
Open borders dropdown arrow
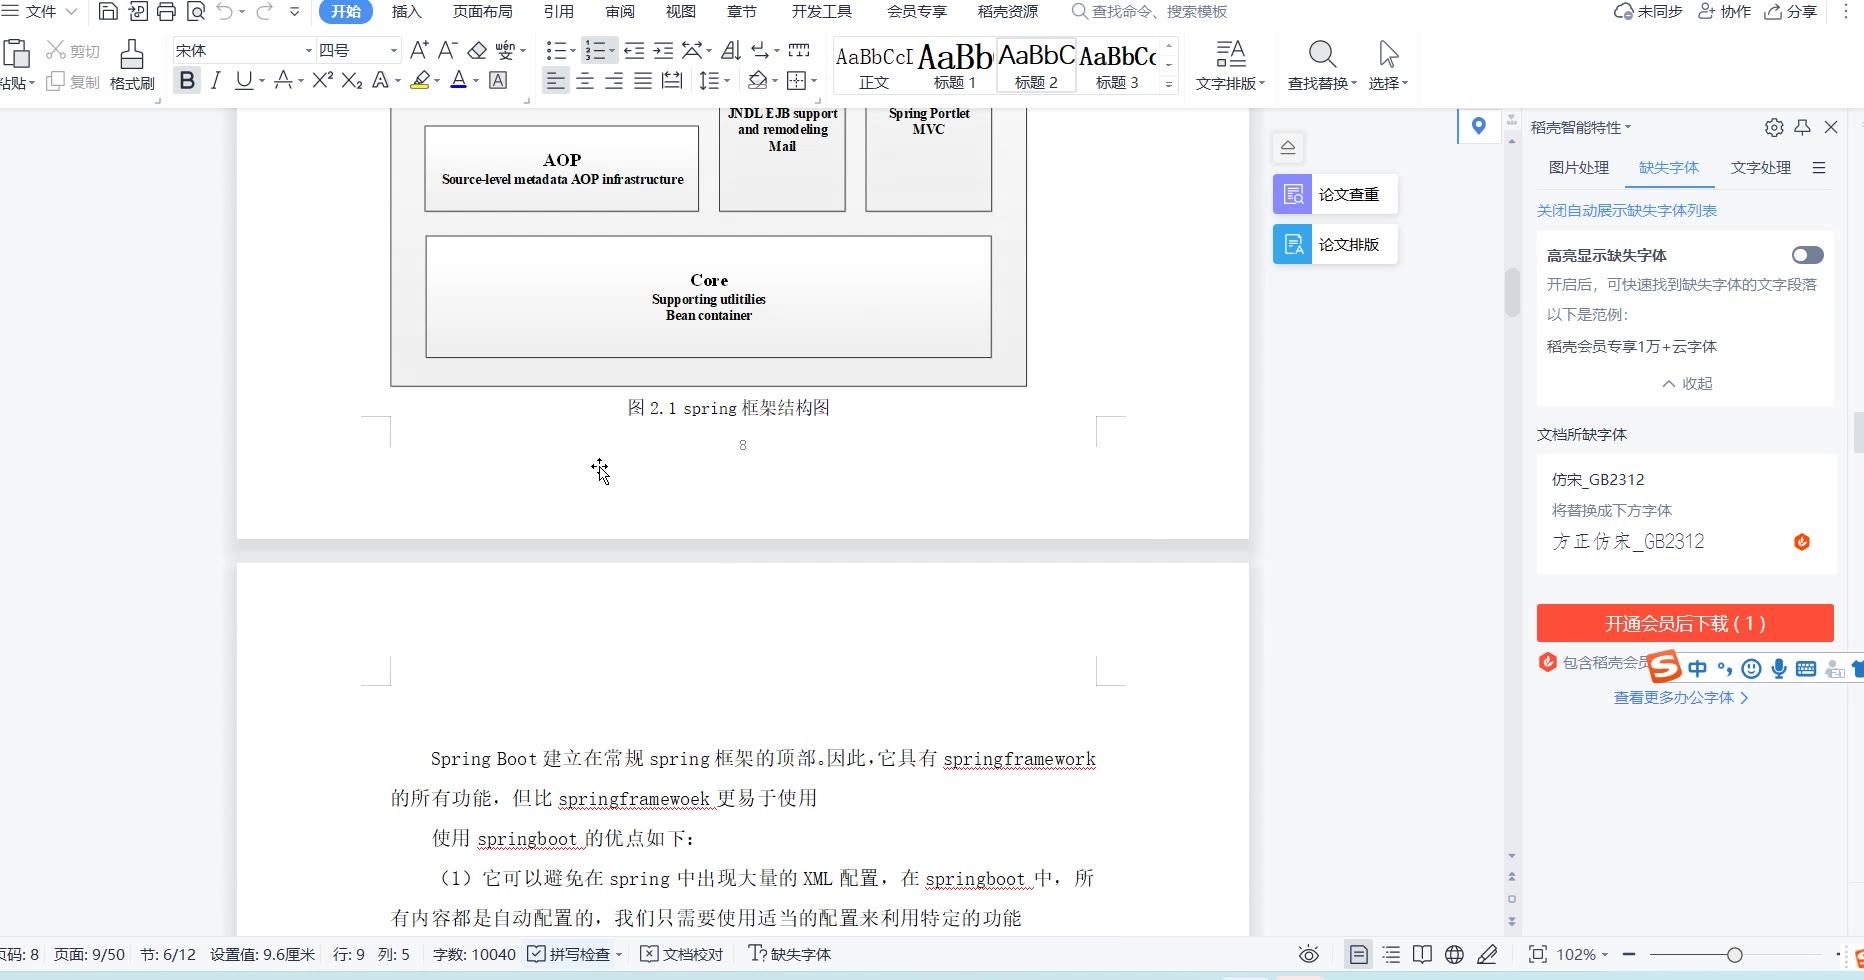coord(814,81)
